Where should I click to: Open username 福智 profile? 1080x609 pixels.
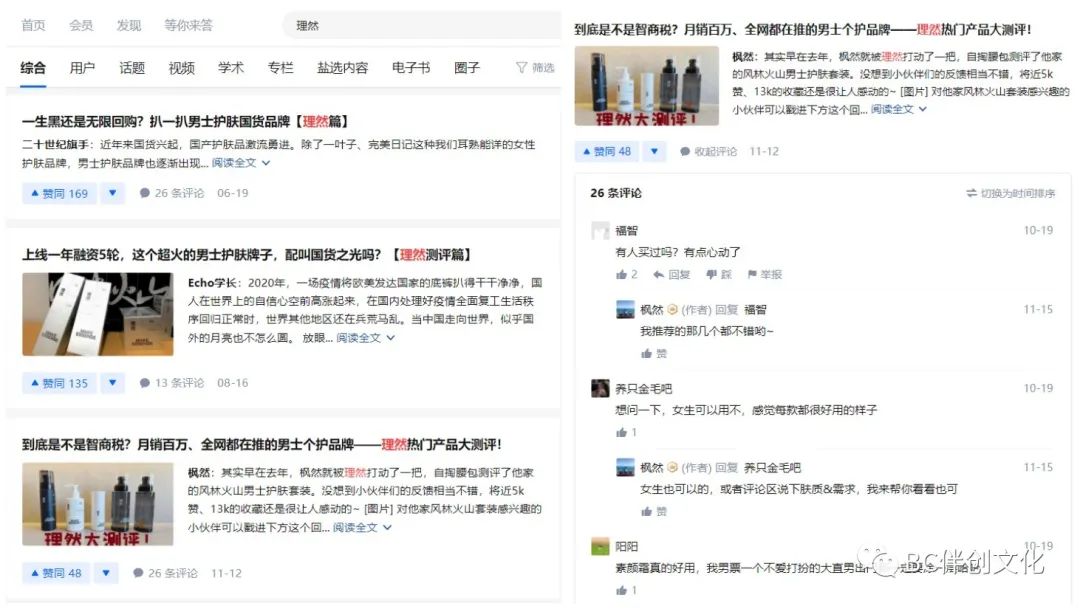coord(626,231)
